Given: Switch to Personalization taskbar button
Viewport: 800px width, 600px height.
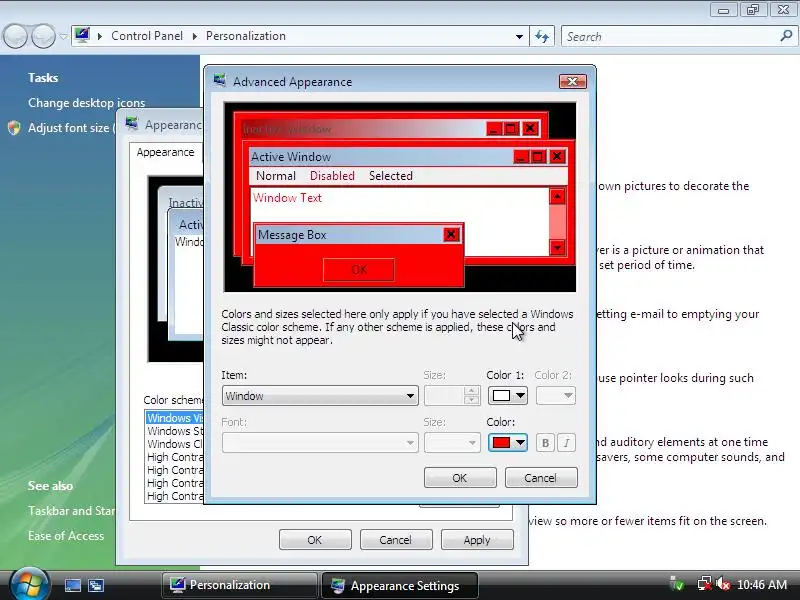Looking at the screenshot, I should tap(240, 585).
